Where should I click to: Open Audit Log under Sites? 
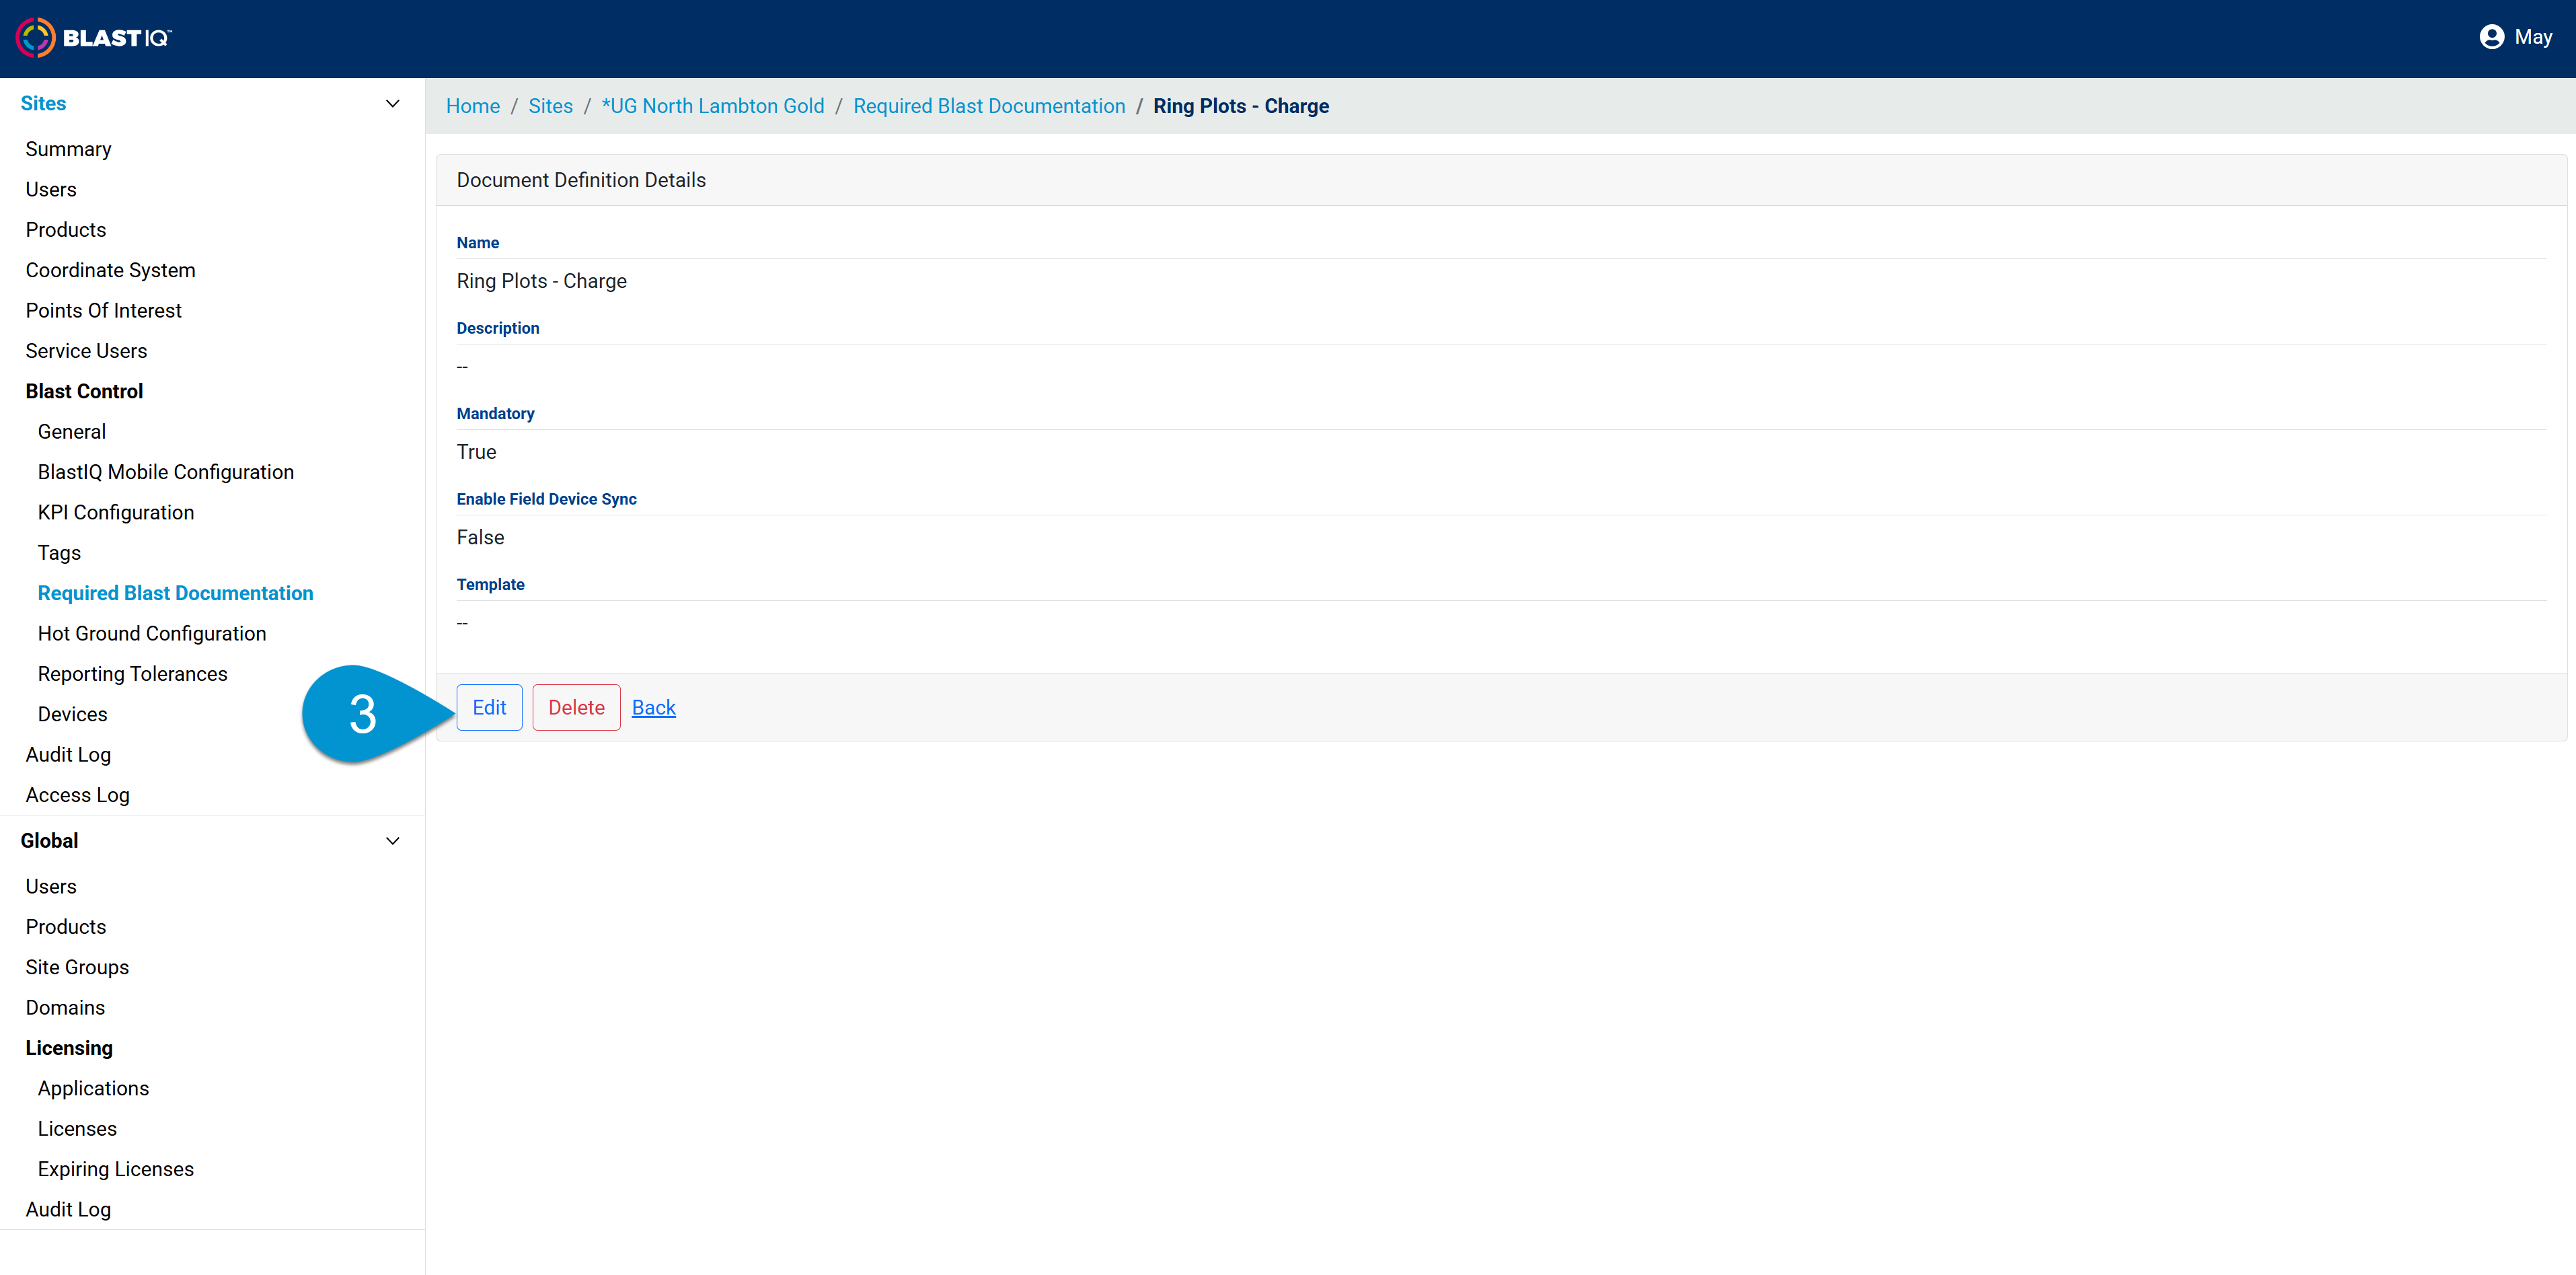[68, 755]
